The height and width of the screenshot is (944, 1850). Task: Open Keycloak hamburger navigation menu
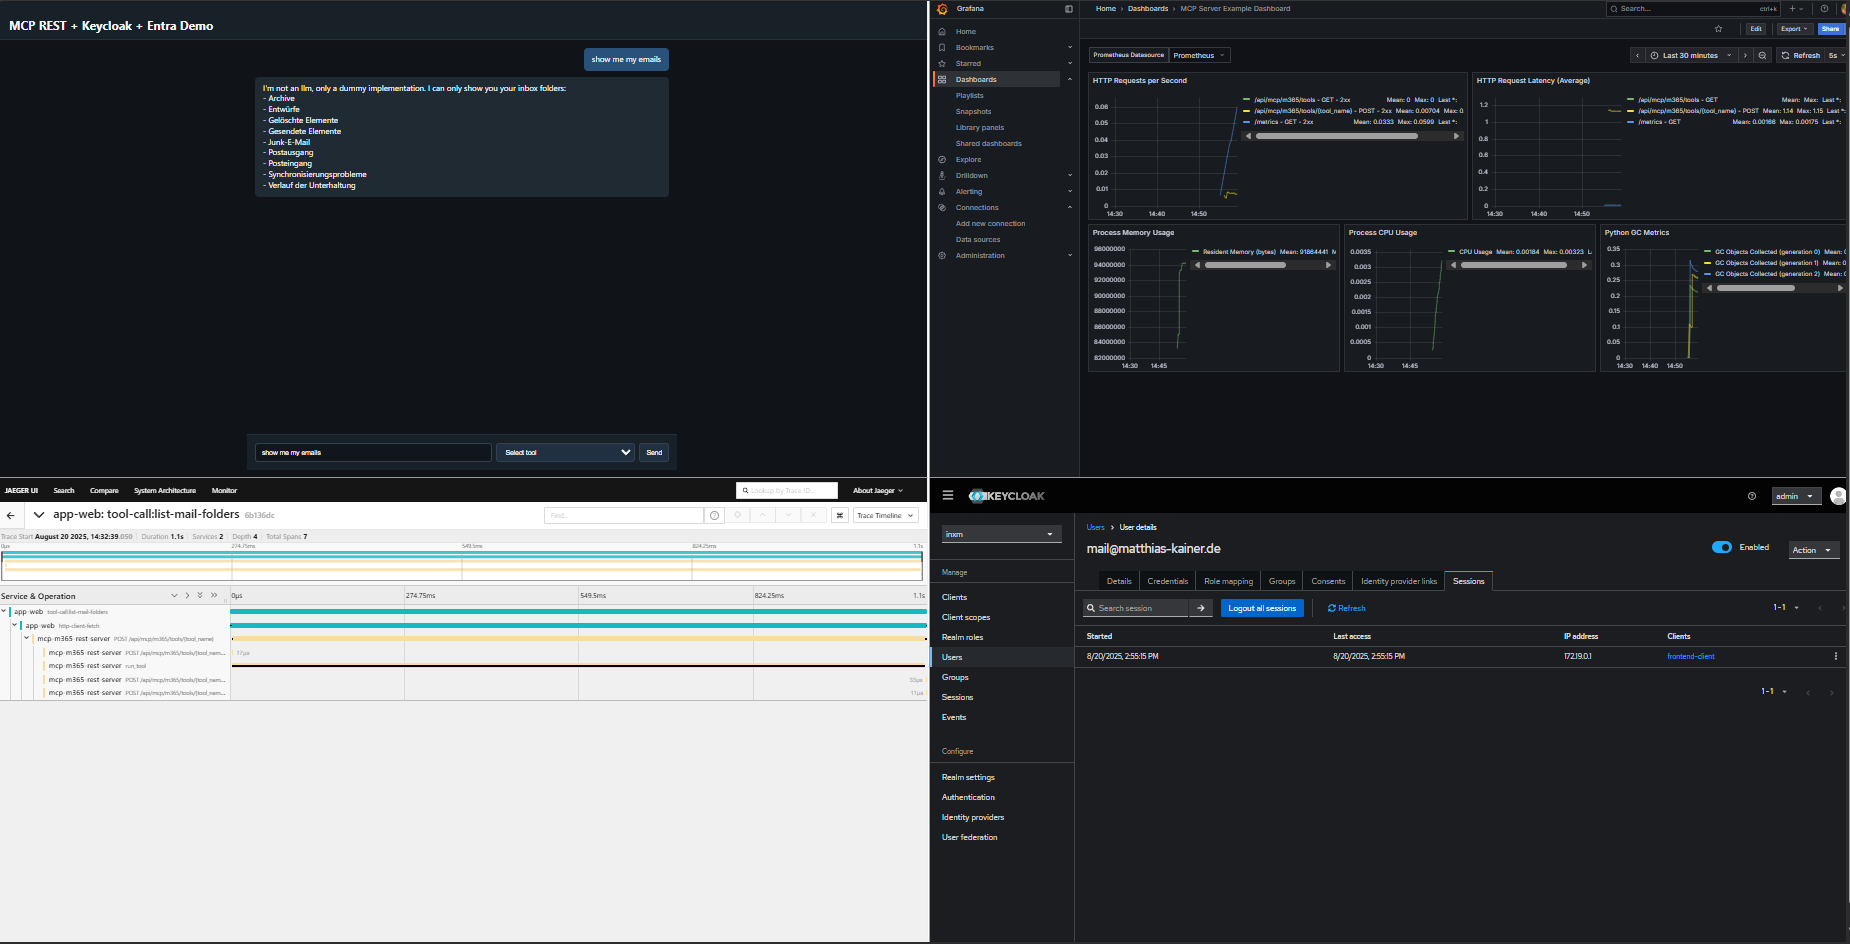coord(948,496)
